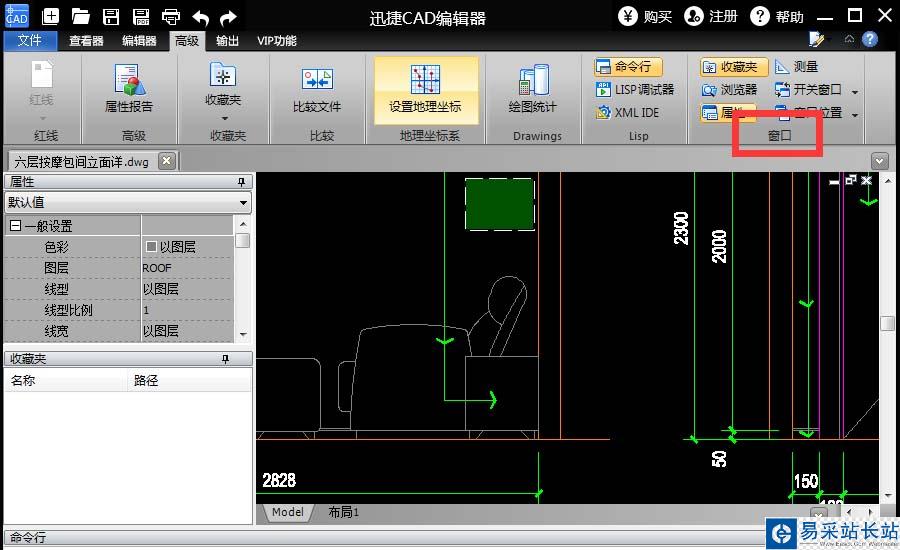Open the 浏览器 browser window
The width and height of the screenshot is (900, 550).
[x=729, y=90]
